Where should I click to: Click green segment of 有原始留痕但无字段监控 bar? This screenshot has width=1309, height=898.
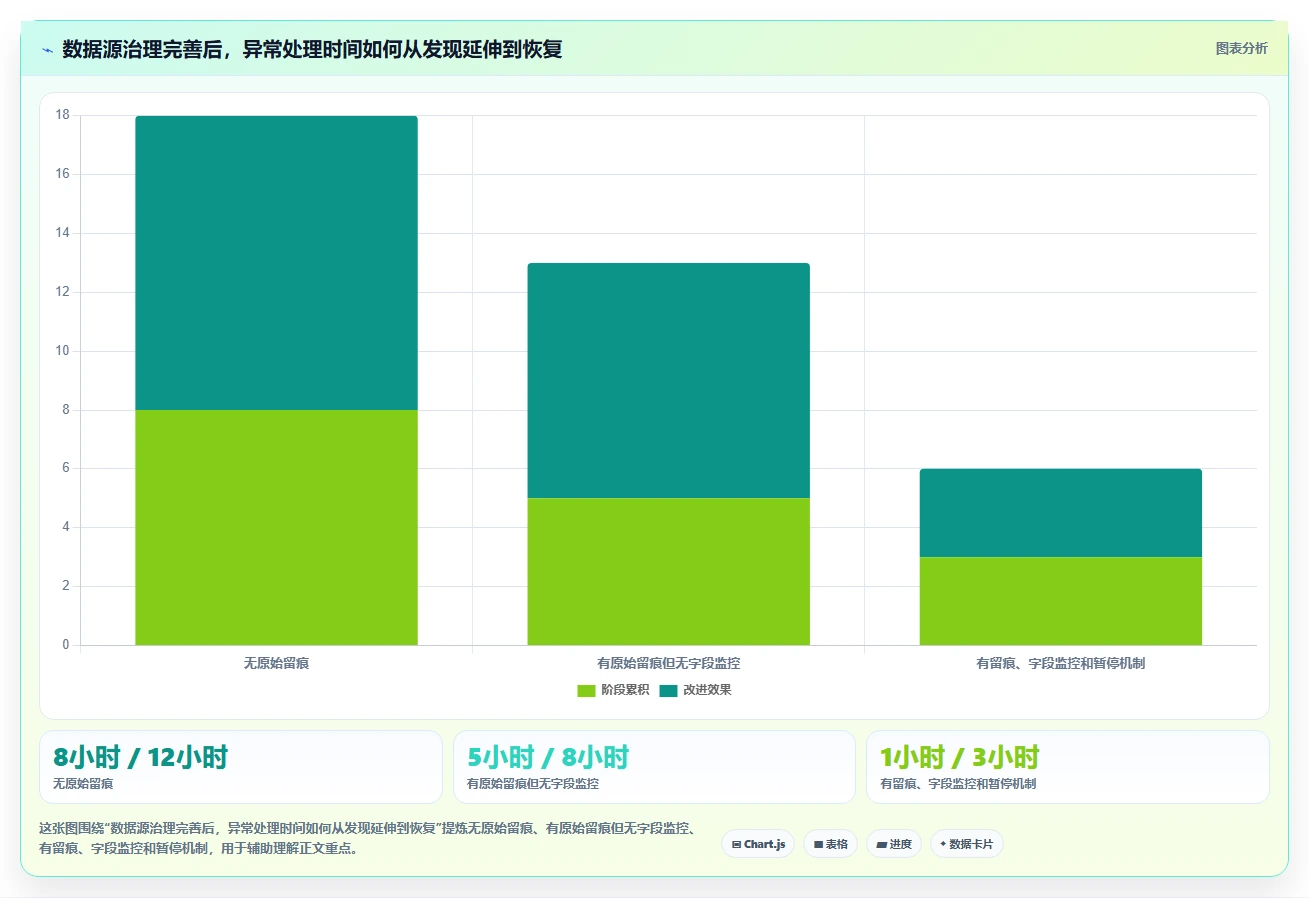[x=668, y=571]
